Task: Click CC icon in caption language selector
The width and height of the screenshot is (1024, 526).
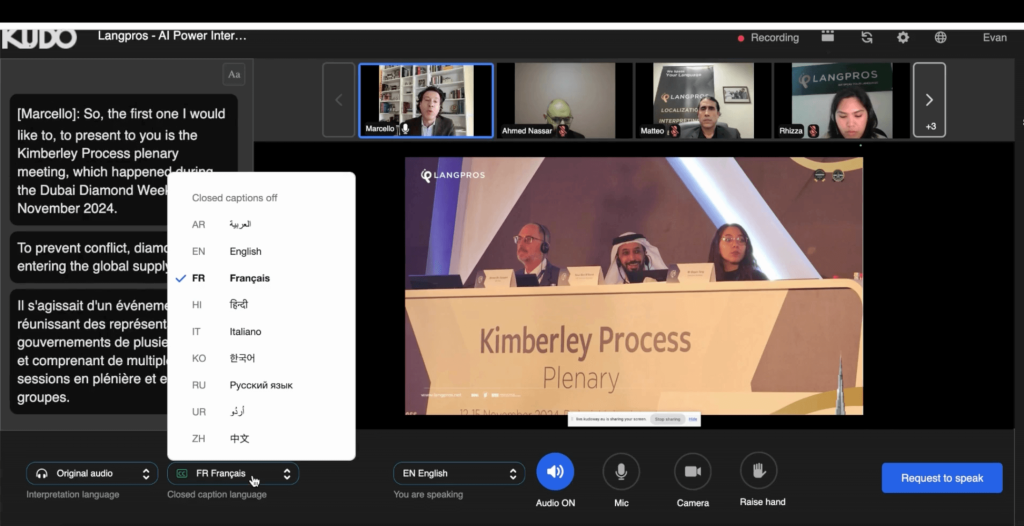Action: click(182, 474)
